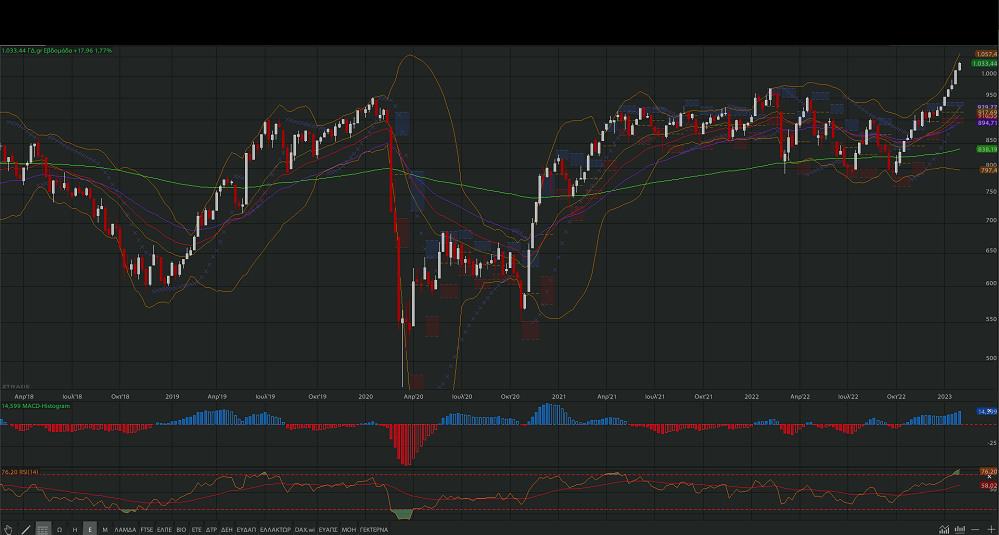Click the 1.057,4 upper band label
This screenshot has width=999, height=535.
[987, 55]
